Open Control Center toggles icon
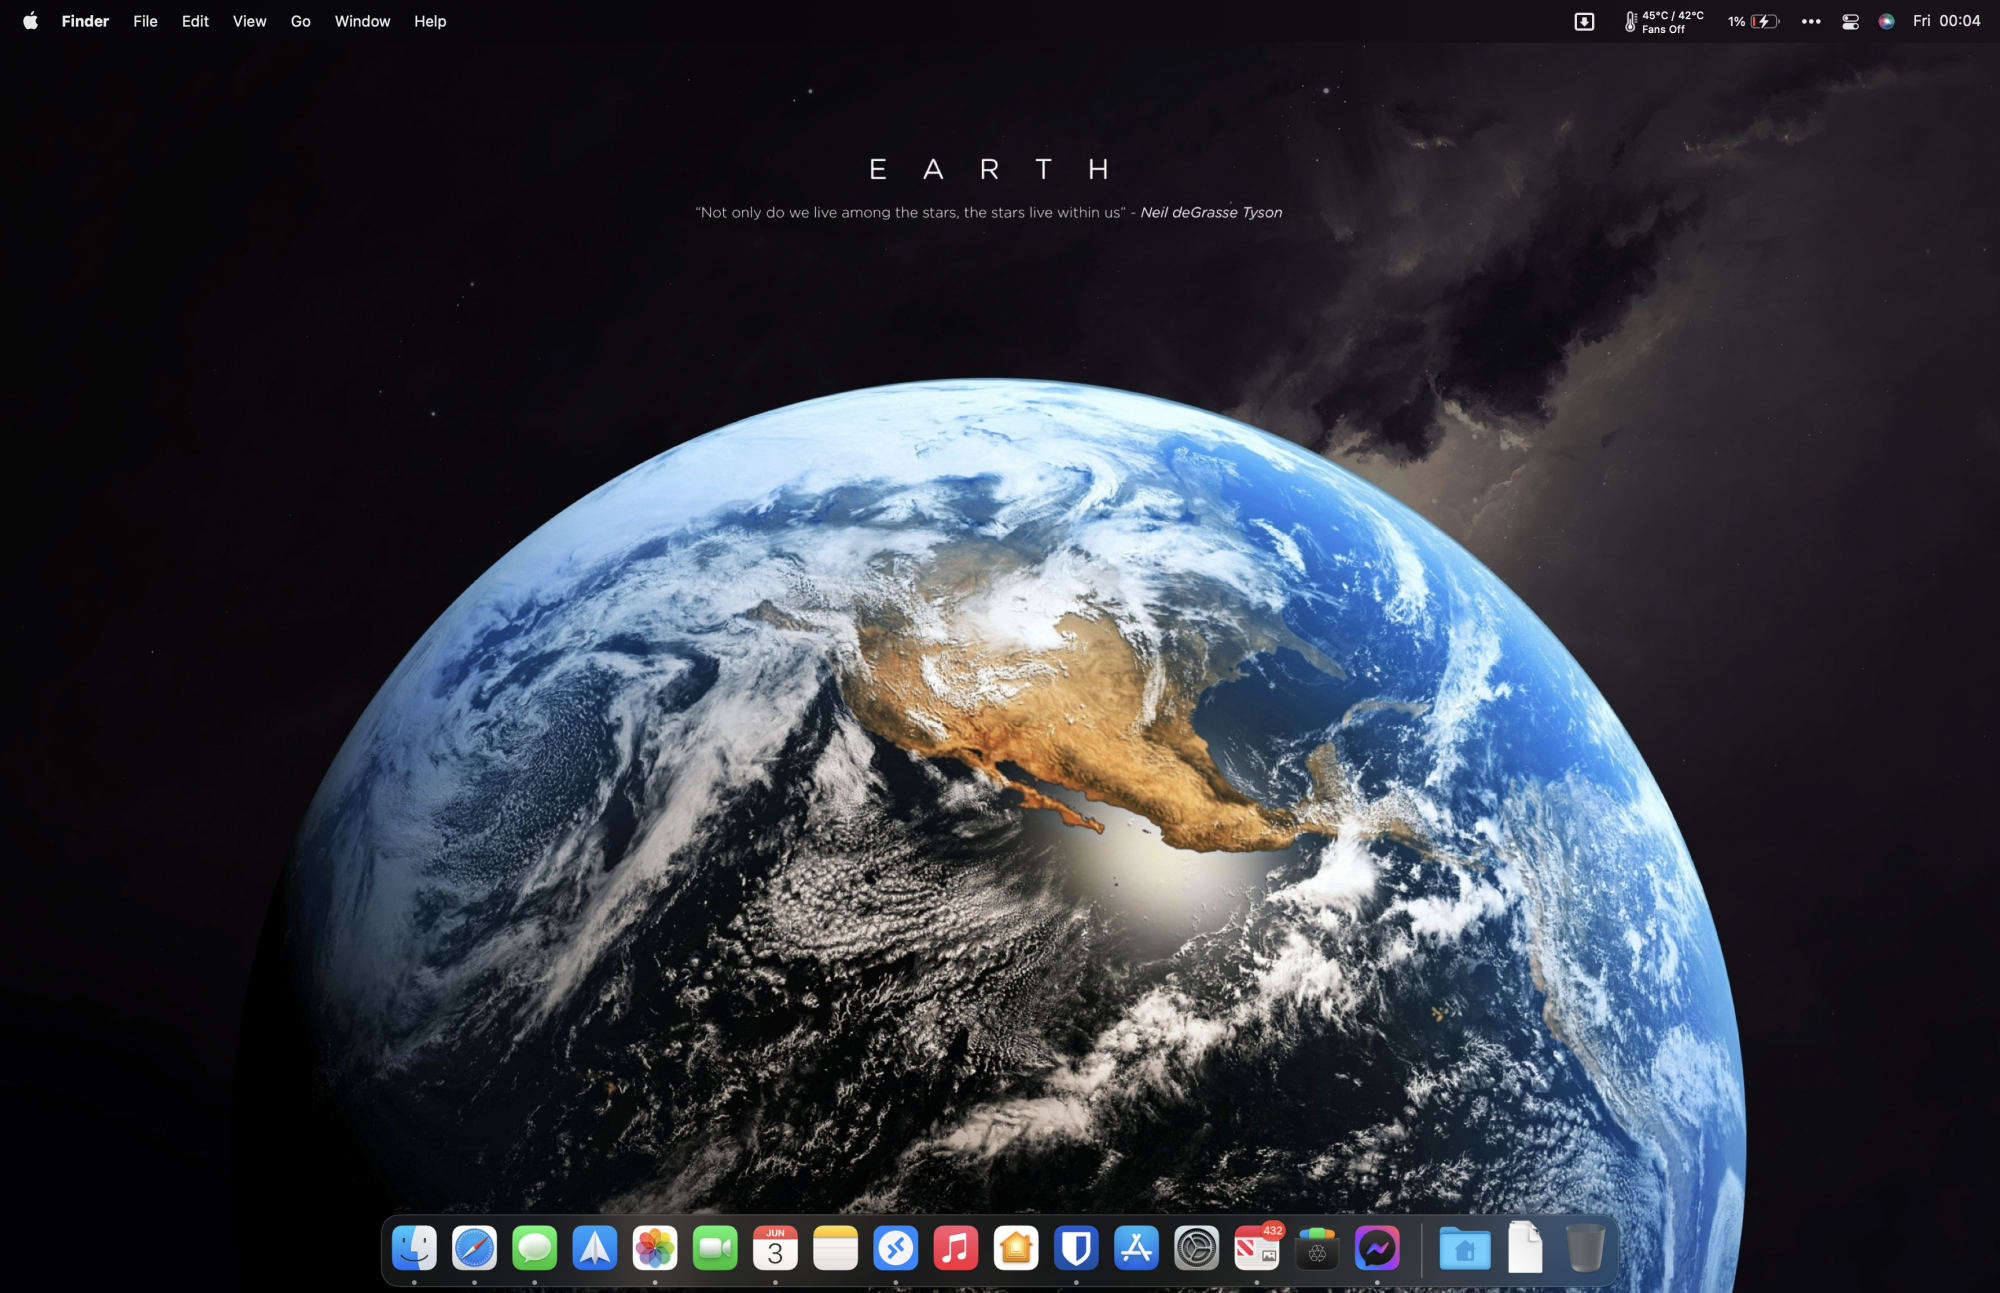This screenshot has width=2000, height=1293. tap(1850, 21)
